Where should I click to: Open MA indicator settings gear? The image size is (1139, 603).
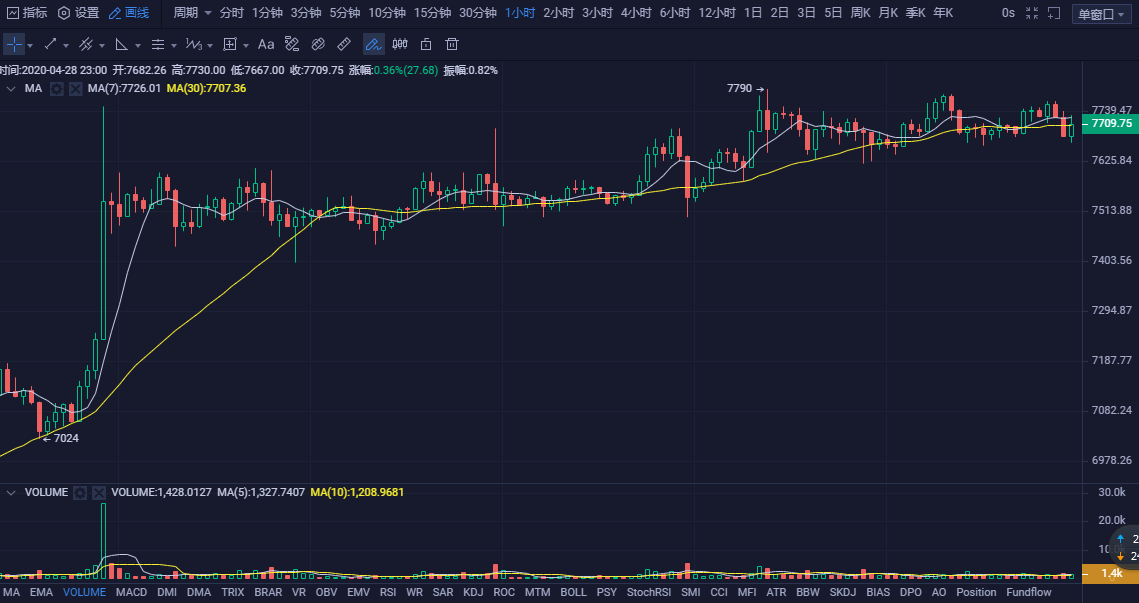(57, 89)
